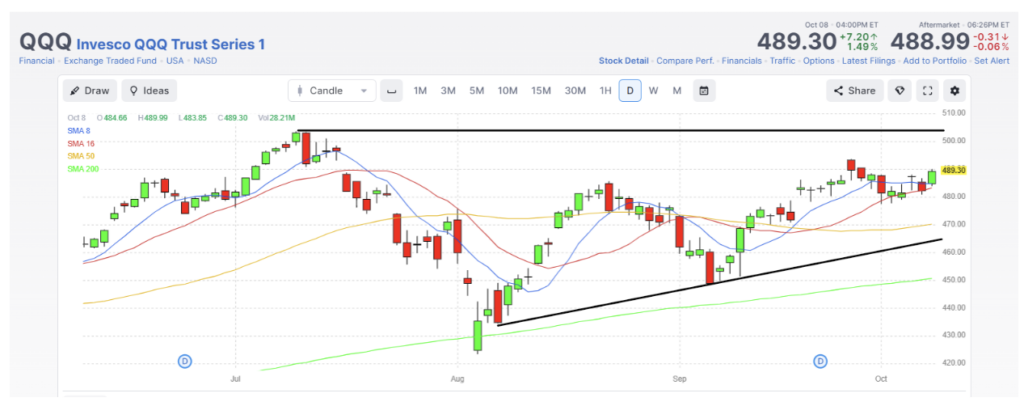This screenshot has height=406, width=1024.
Task: Open the Draw tool
Action: [89, 91]
